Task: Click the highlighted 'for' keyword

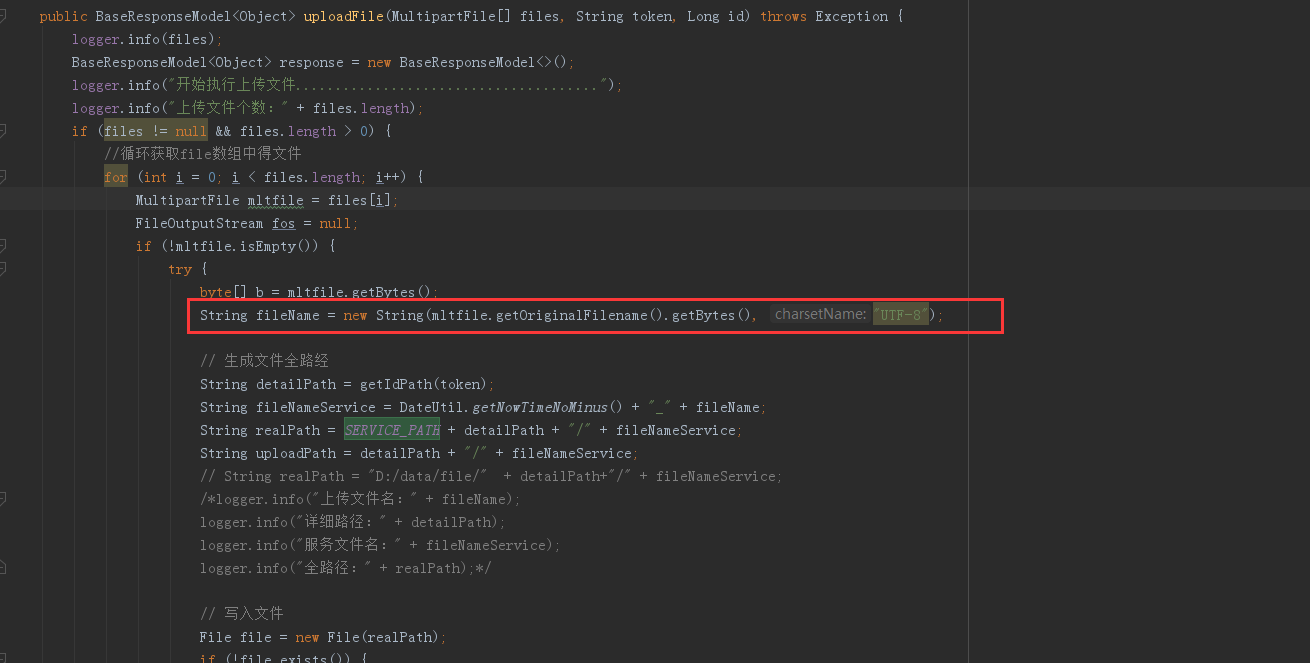Action: point(116,177)
